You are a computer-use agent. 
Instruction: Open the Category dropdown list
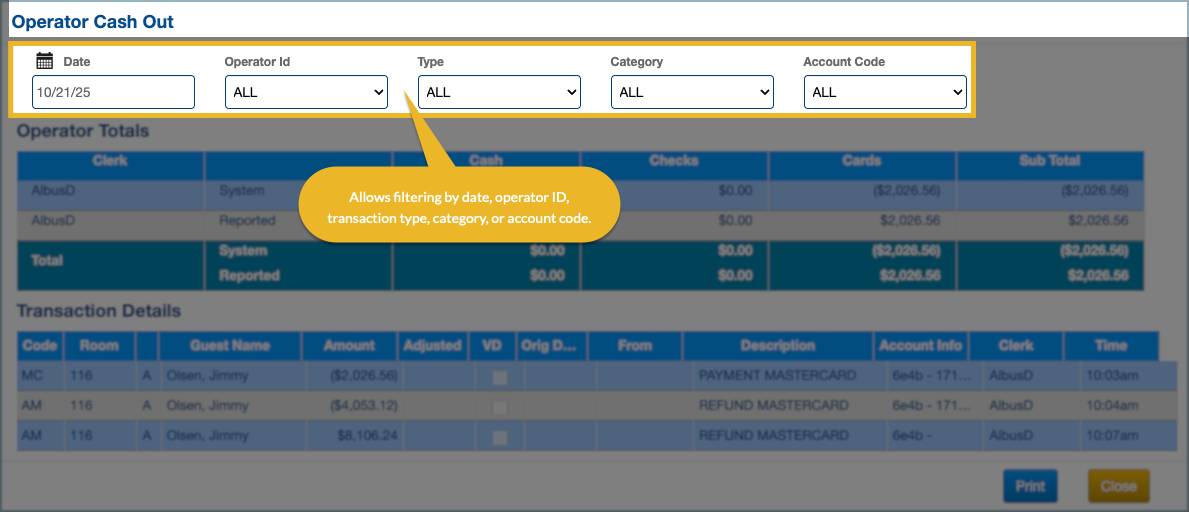point(692,92)
